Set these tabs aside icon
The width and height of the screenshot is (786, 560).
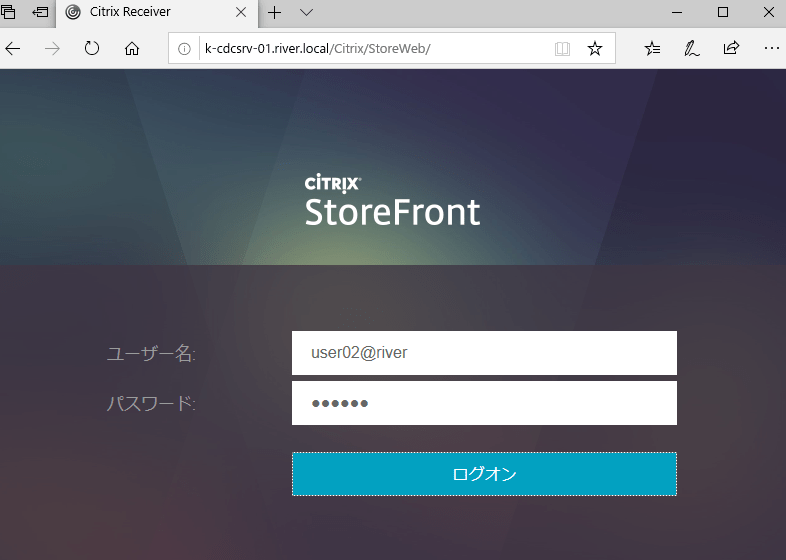click(x=40, y=12)
